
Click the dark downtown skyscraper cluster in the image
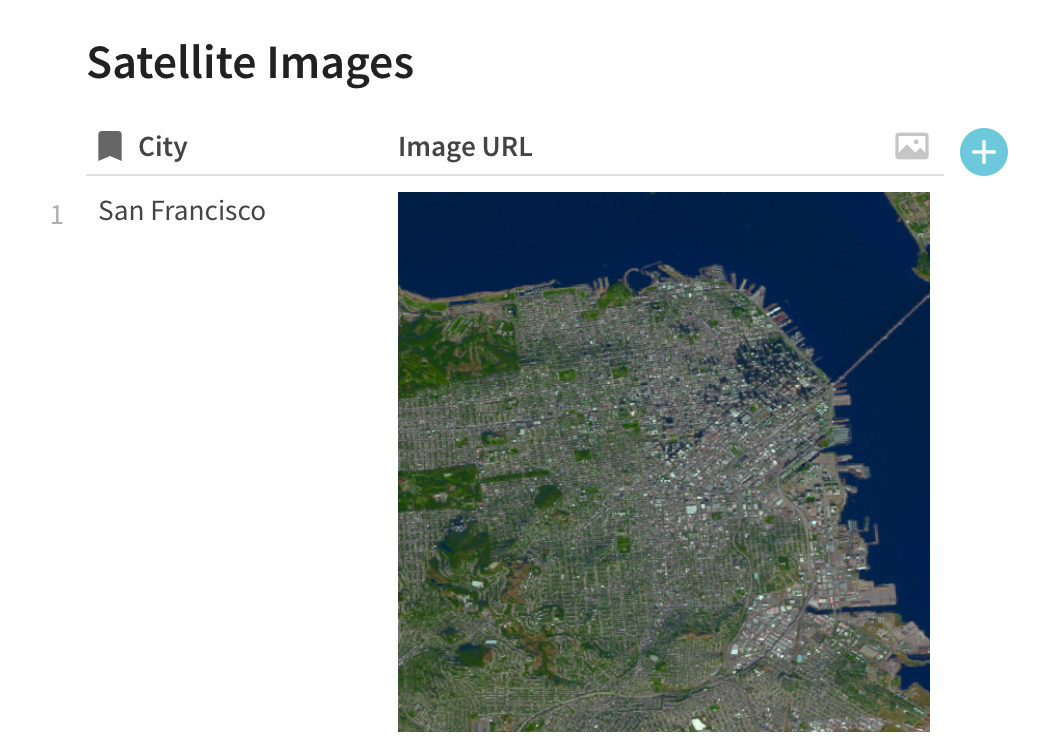[x=770, y=367]
